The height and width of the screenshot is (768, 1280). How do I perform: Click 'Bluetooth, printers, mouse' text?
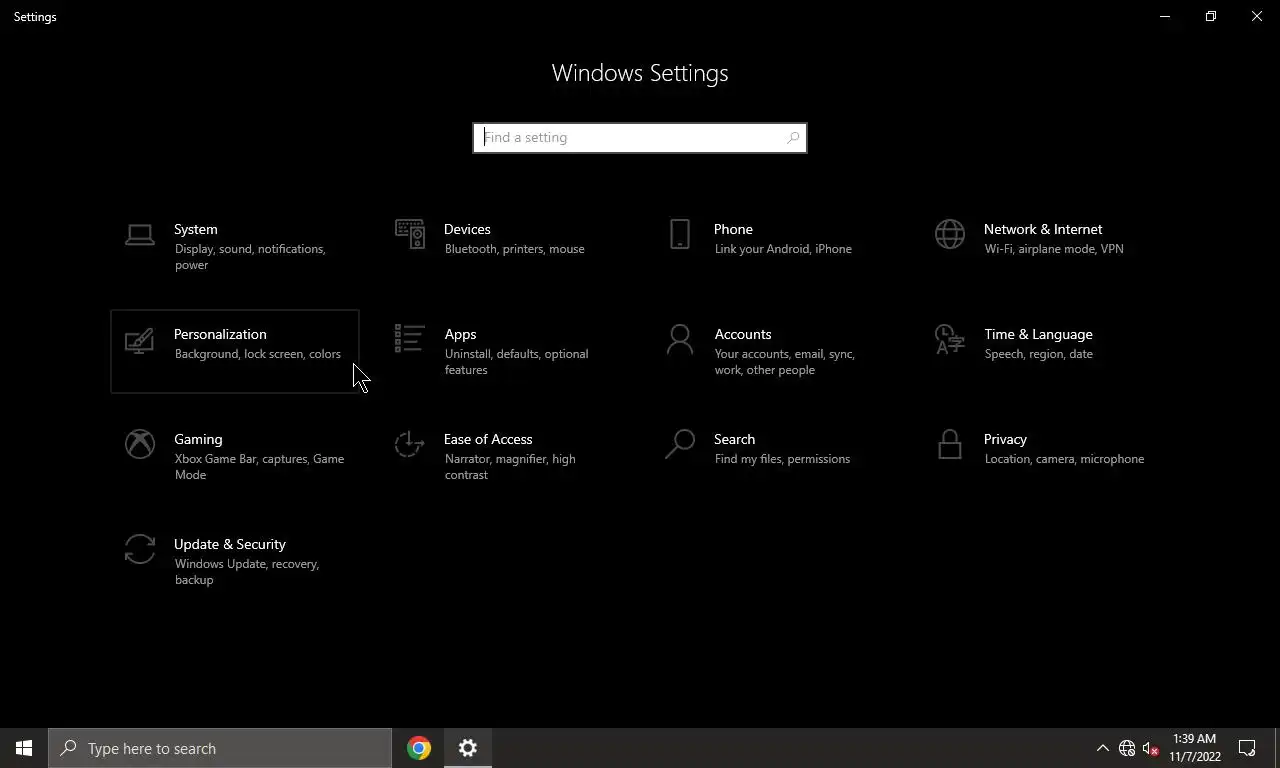click(514, 249)
